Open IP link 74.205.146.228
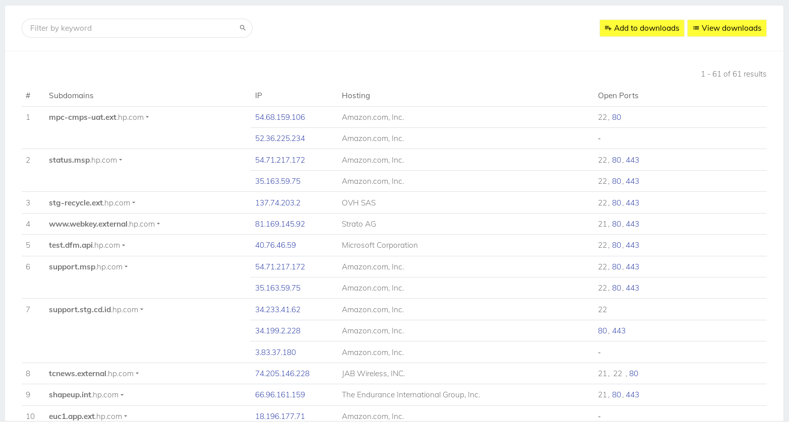The width and height of the screenshot is (789, 422). (x=282, y=374)
